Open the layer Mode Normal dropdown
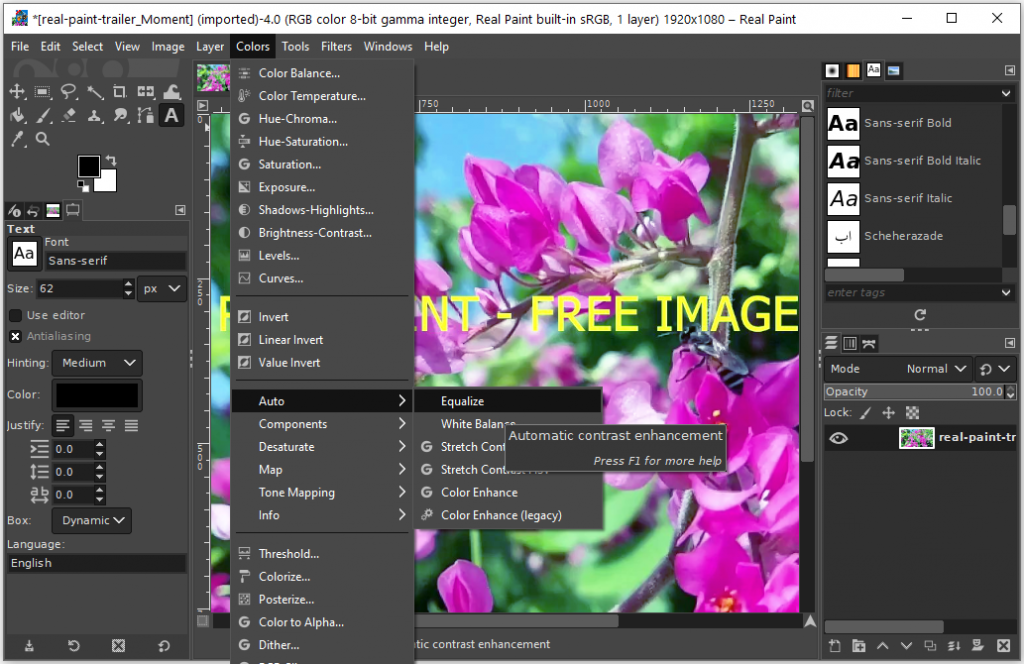The image size is (1024, 664). [936, 369]
